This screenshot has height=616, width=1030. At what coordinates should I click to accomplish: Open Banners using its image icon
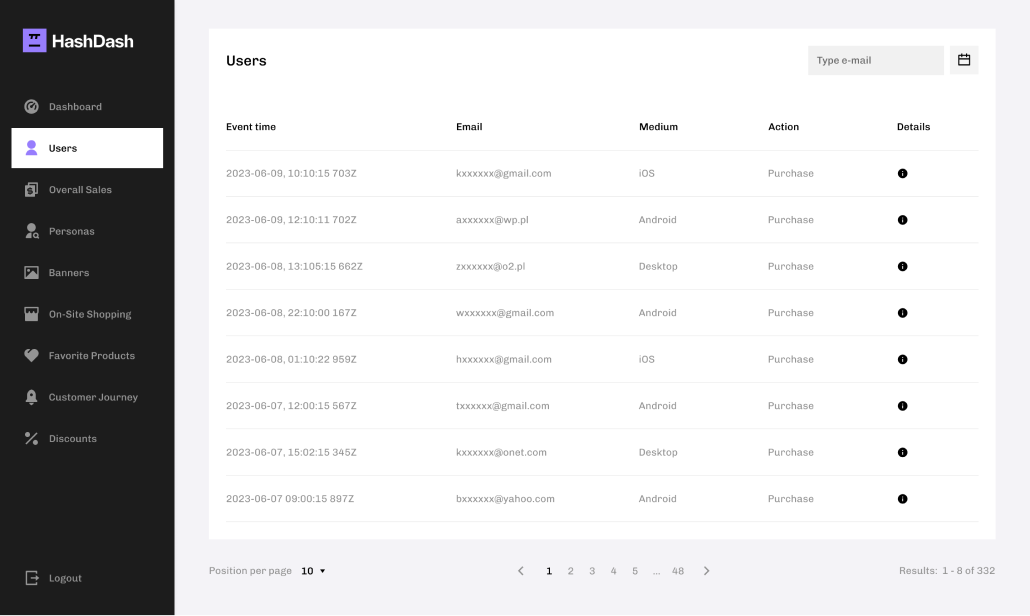31,272
